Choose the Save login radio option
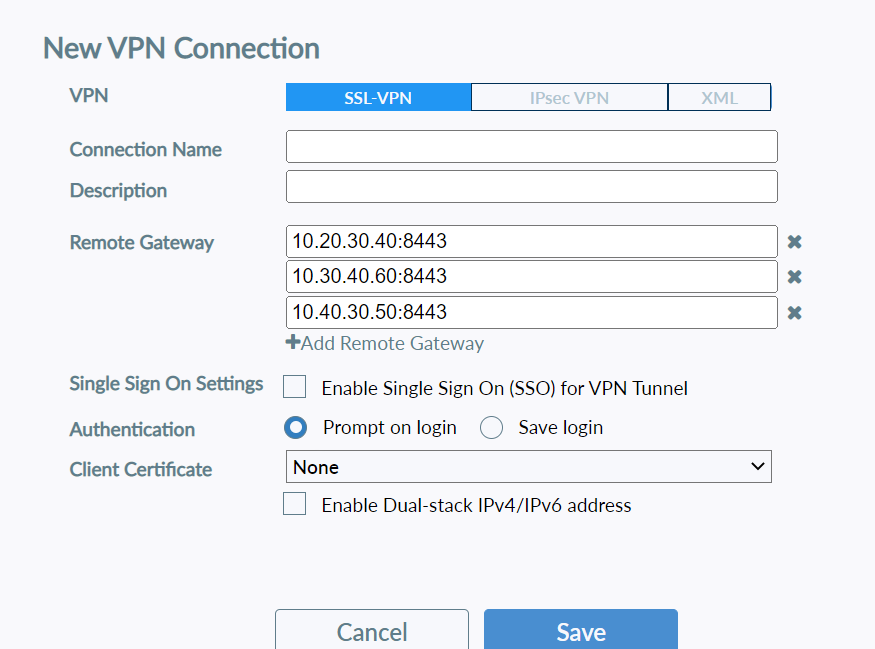The image size is (875, 649). tap(491, 428)
